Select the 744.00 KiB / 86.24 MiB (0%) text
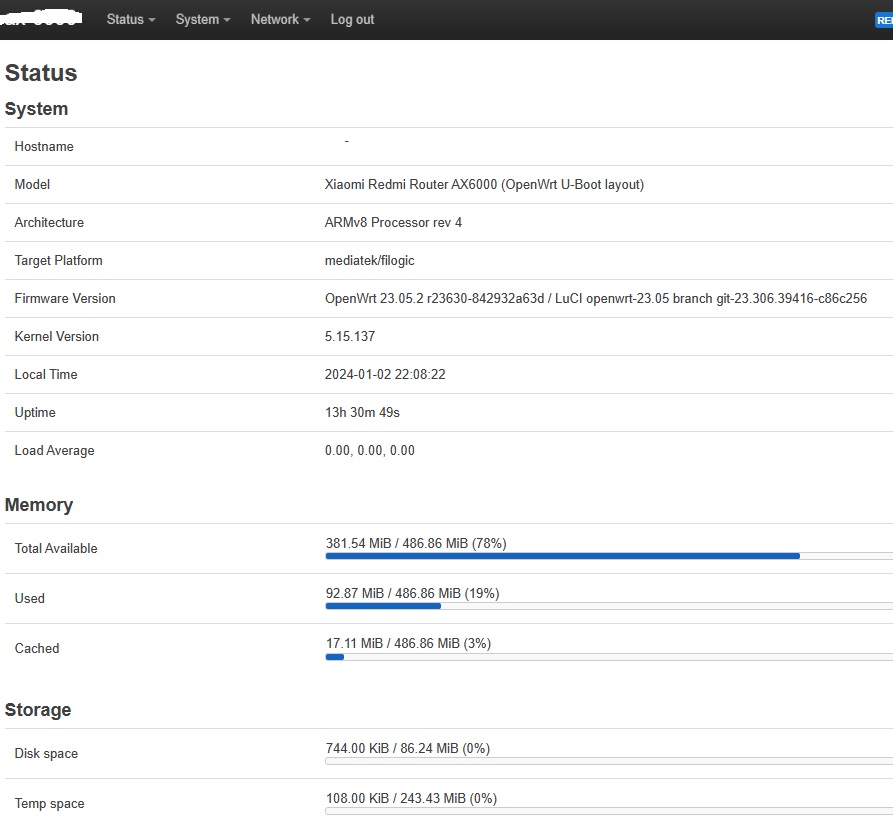This screenshot has width=893, height=820. point(408,748)
